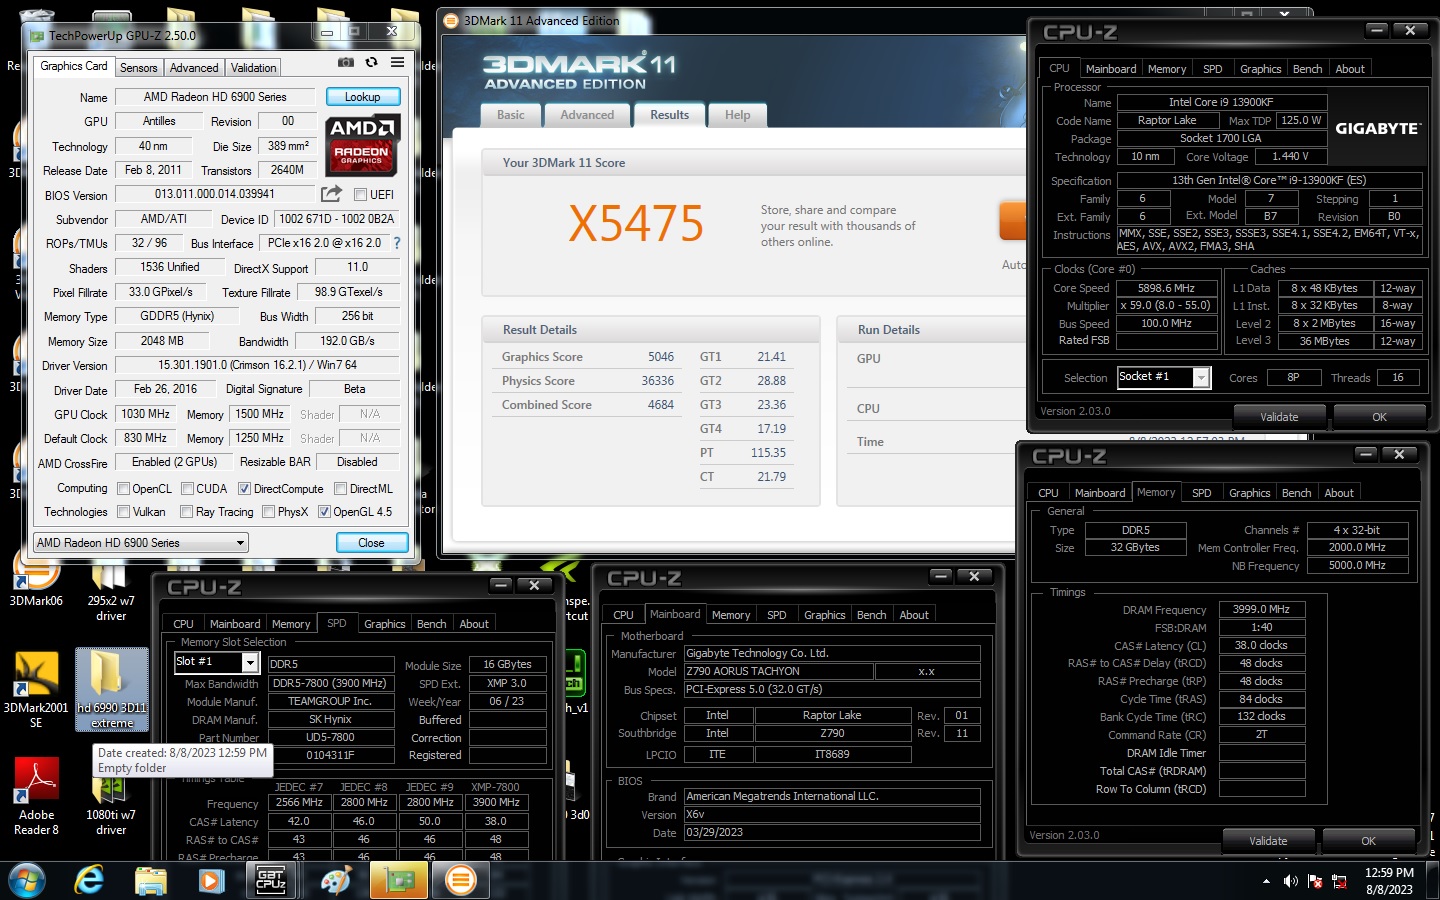The width and height of the screenshot is (1440, 900).
Task: Open Windows Media Player from the taskbar
Action: coord(210,881)
